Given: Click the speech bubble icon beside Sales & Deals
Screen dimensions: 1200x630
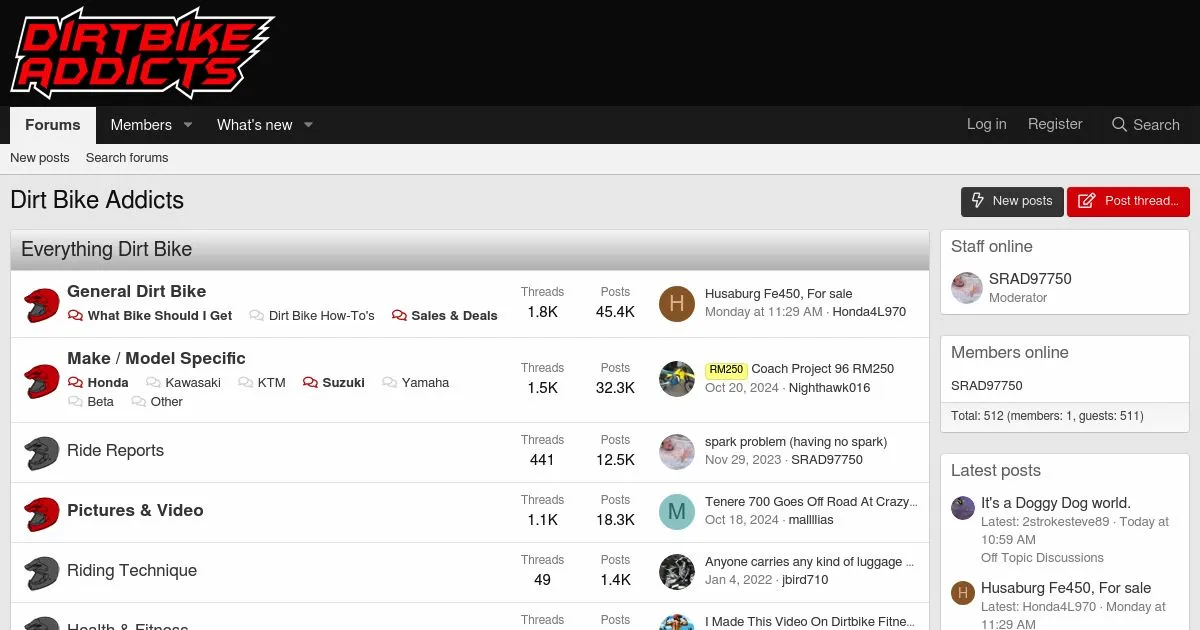Looking at the screenshot, I should click(399, 315).
